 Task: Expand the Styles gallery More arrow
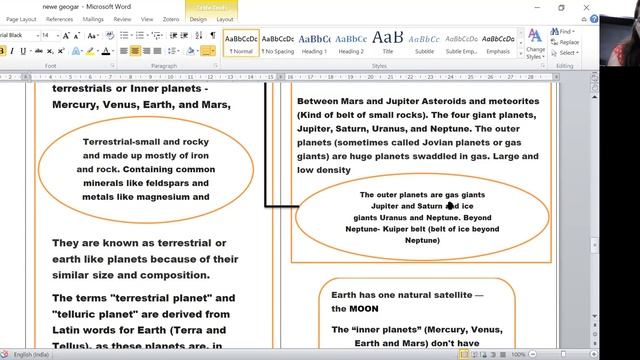520,53
